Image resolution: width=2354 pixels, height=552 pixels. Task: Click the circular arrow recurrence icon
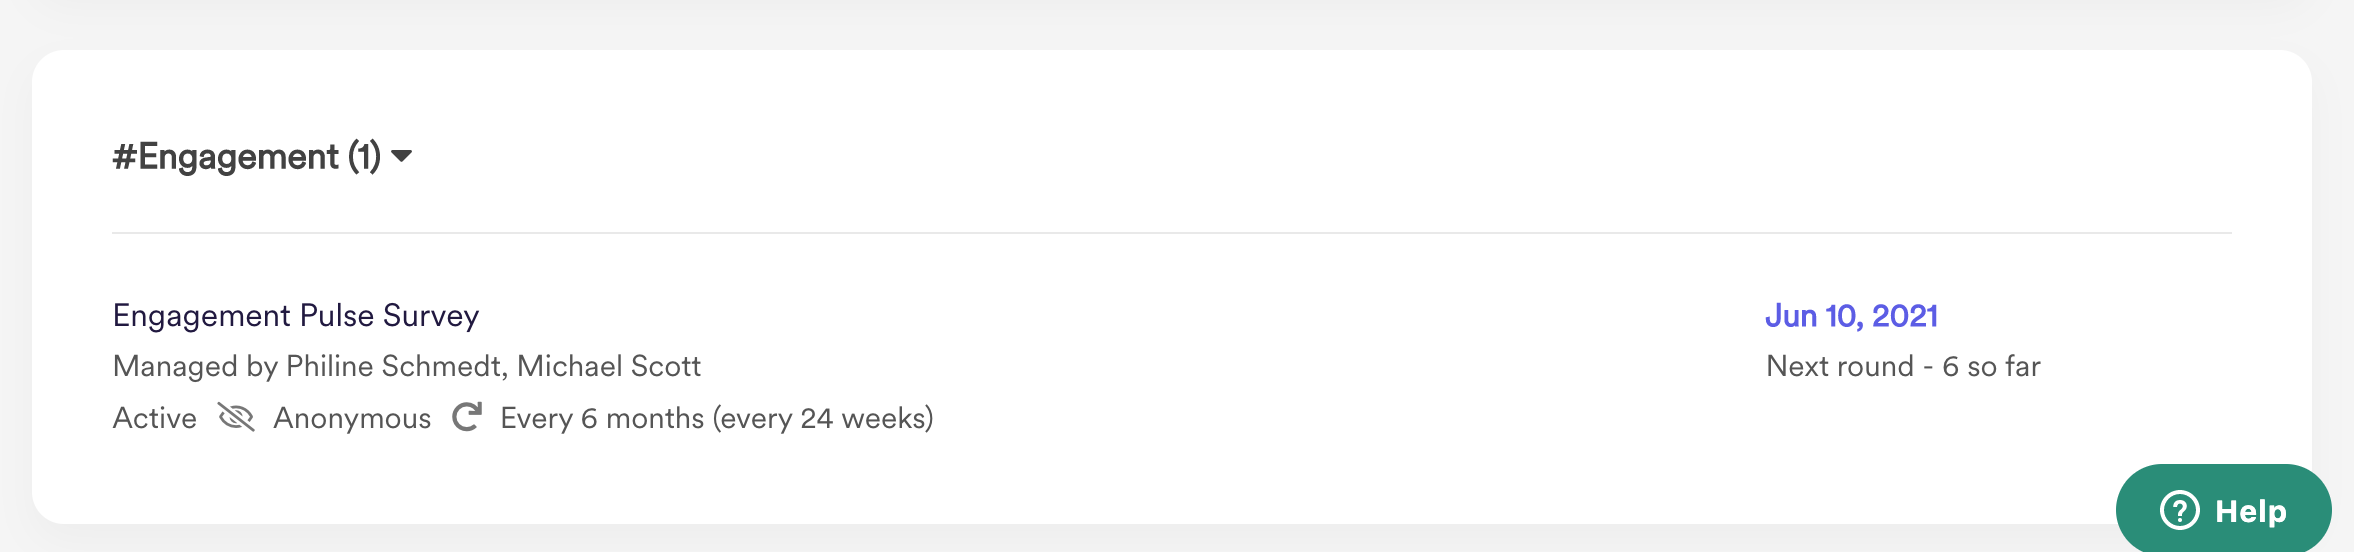[x=467, y=417]
